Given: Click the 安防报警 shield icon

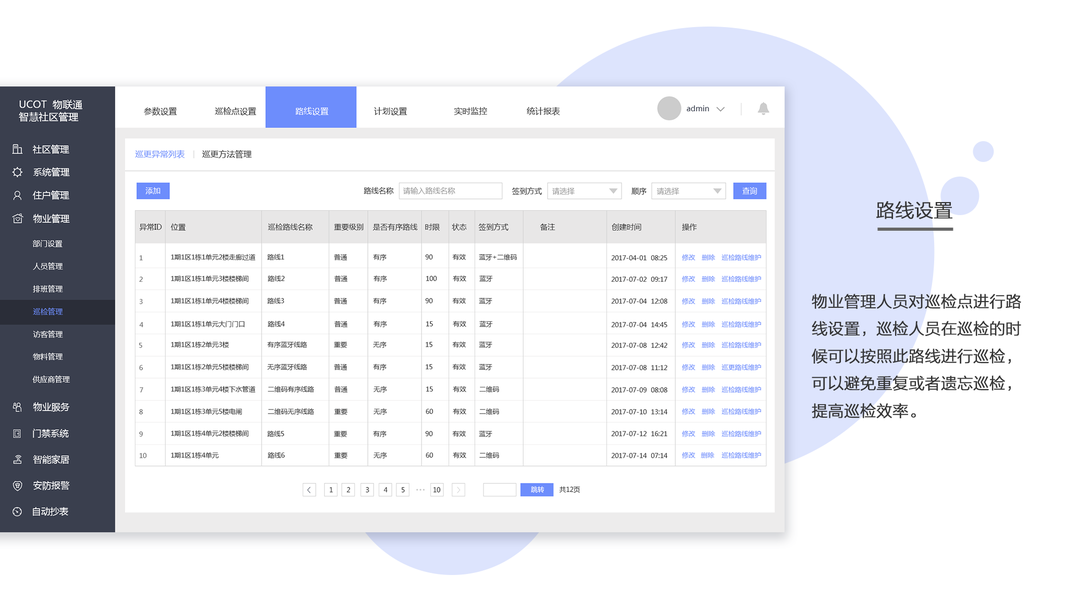Looking at the screenshot, I should tap(17, 486).
